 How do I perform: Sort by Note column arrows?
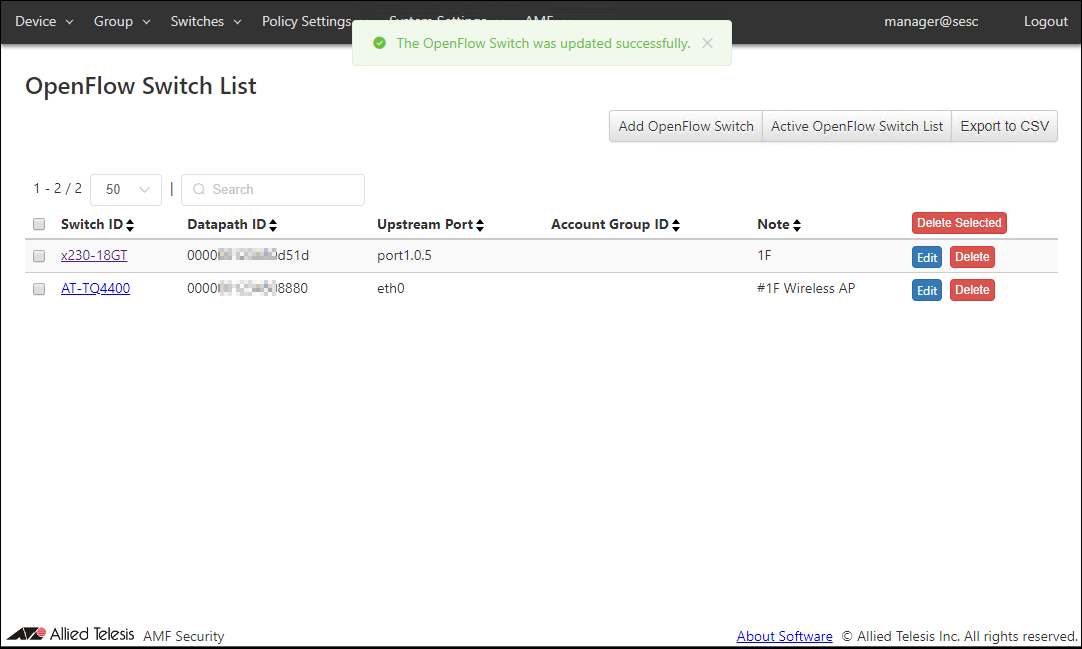click(797, 225)
